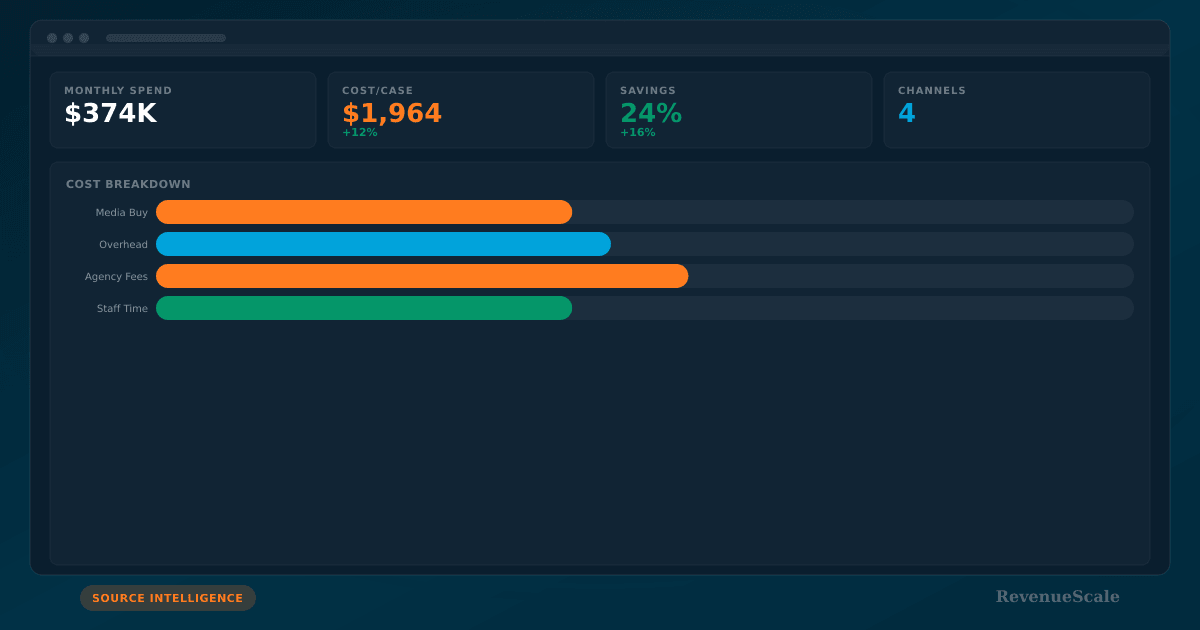Click the +16% savings change indicator

[x=637, y=133]
